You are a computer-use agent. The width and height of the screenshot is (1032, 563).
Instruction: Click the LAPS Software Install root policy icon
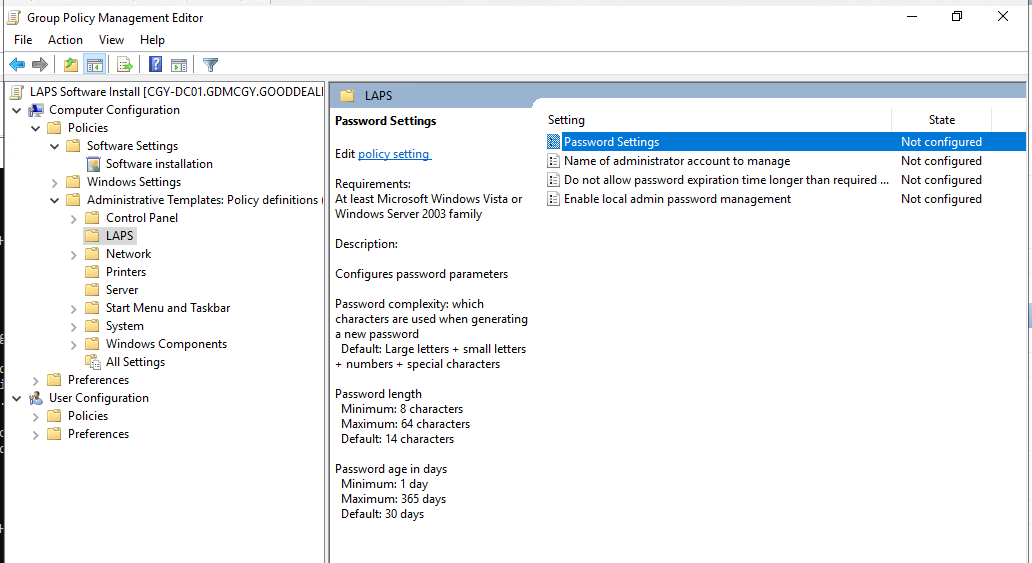pyautogui.click(x=16, y=92)
